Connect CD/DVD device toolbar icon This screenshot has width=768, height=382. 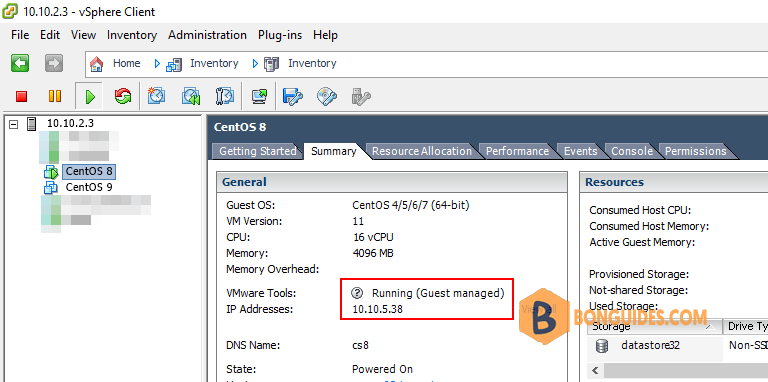pyautogui.click(x=327, y=96)
